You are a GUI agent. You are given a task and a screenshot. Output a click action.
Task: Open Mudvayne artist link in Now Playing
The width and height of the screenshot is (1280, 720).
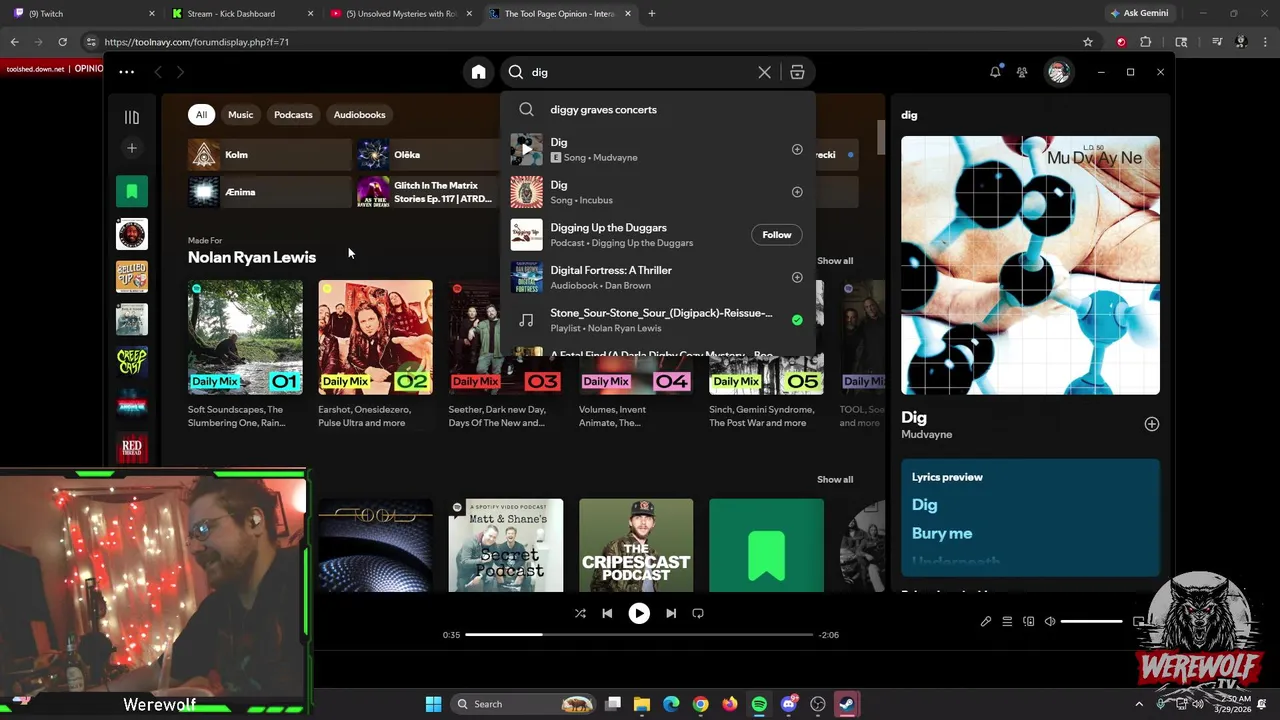click(x=927, y=435)
